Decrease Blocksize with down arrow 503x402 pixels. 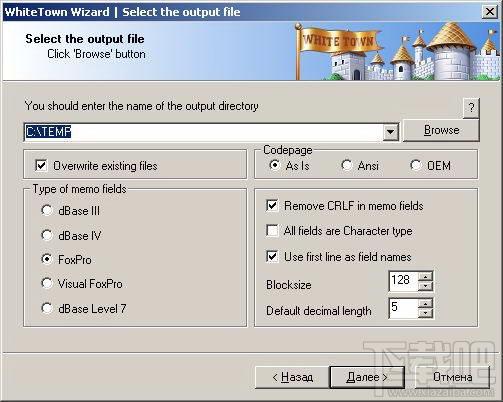(425, 286)
